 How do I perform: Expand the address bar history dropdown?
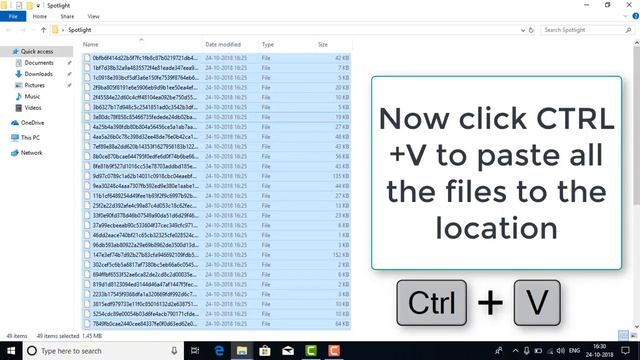(x=523, y=30)
